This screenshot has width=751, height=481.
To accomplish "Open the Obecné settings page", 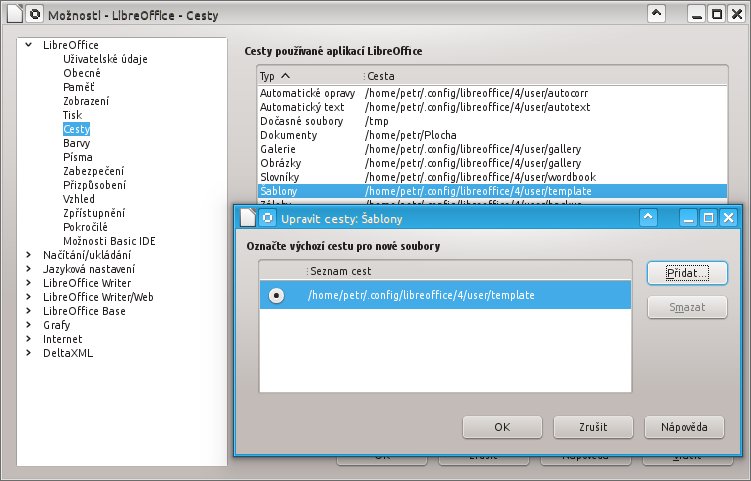I will pos(82,73).
